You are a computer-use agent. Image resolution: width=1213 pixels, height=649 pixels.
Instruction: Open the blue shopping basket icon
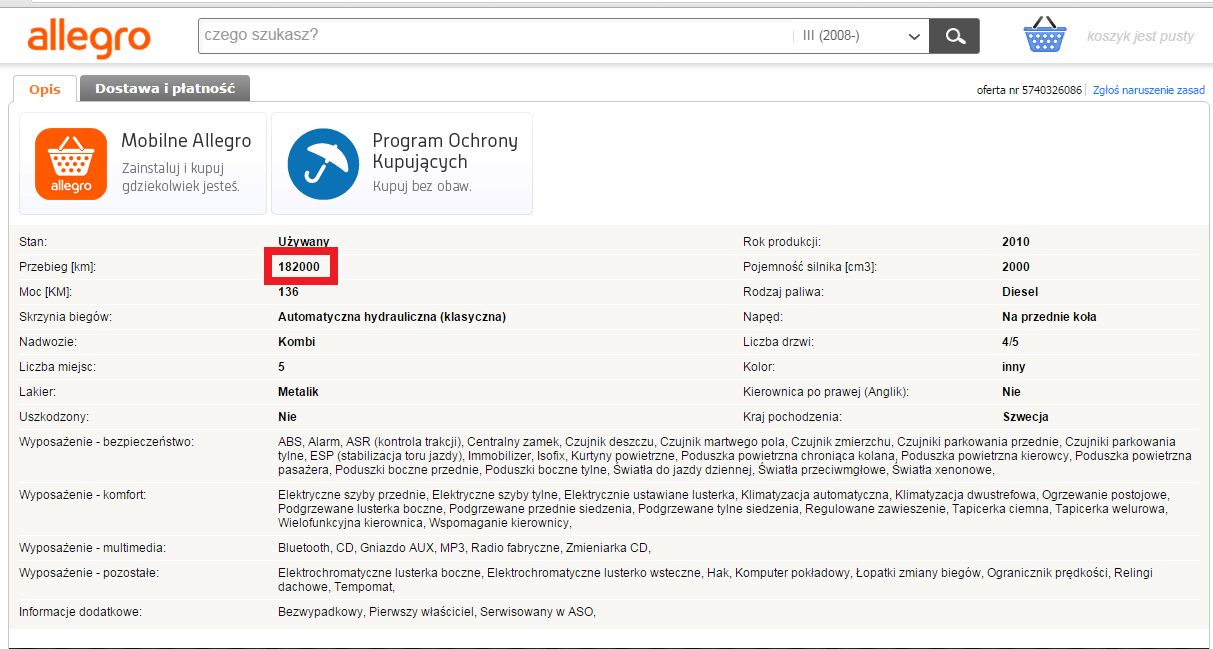(1045, 36)
